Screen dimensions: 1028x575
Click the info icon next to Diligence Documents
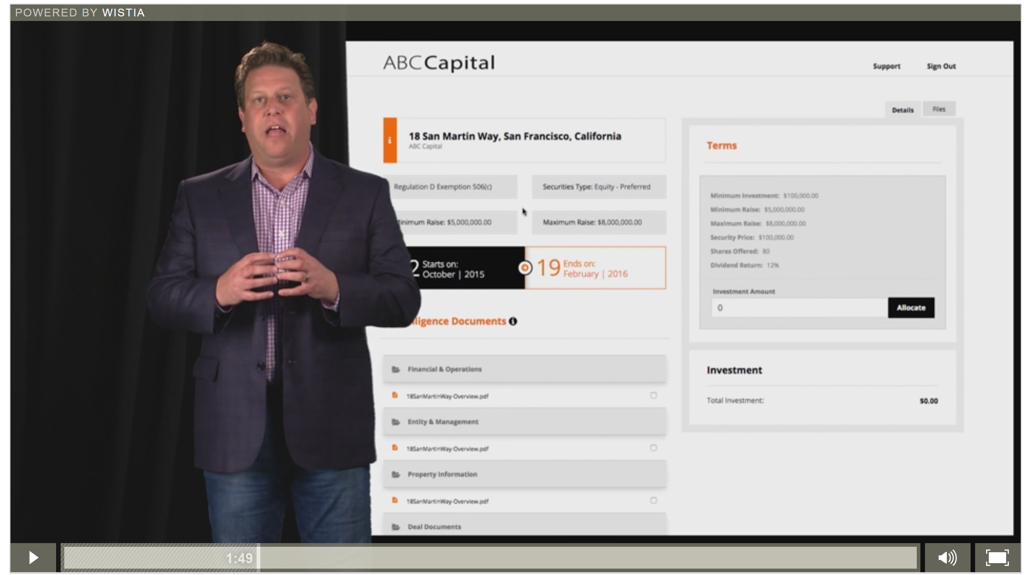coord(513,322)
